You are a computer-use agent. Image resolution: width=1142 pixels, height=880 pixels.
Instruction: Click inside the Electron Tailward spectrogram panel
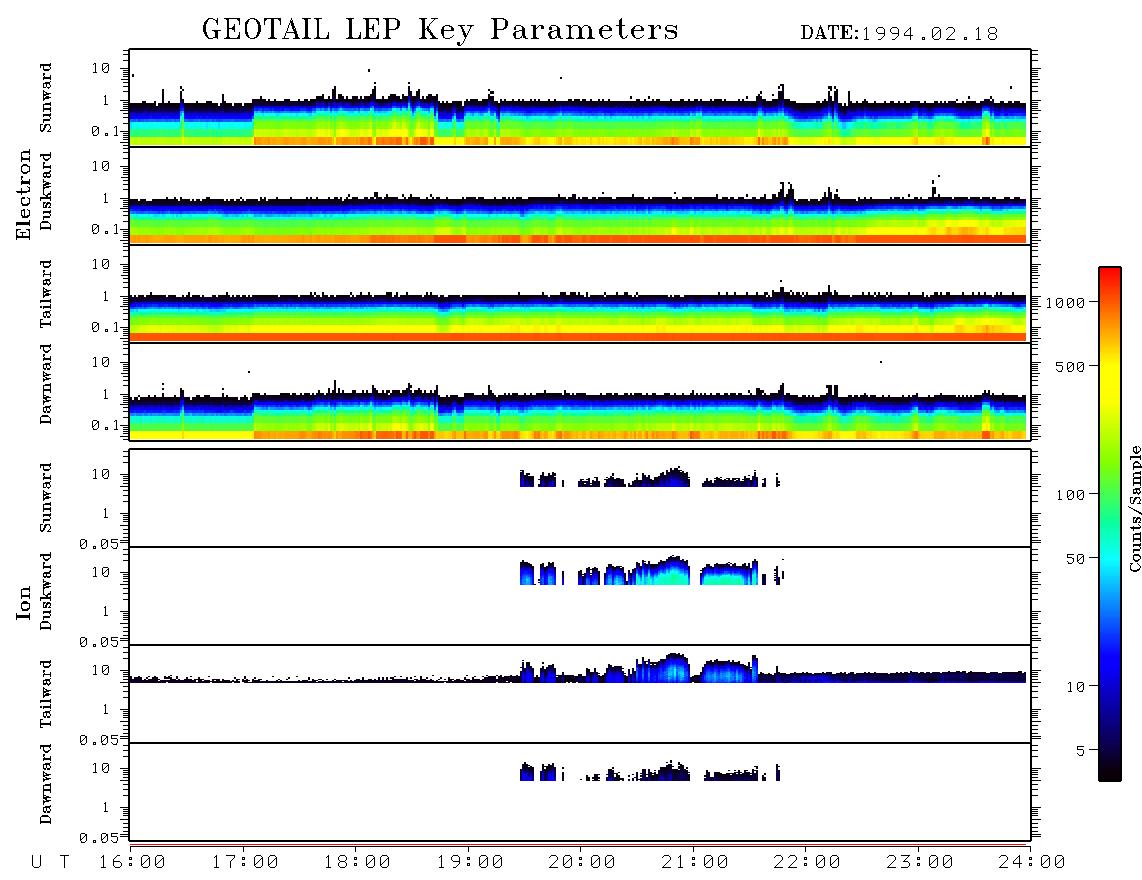pyautogui.click(x=579, y=294)
